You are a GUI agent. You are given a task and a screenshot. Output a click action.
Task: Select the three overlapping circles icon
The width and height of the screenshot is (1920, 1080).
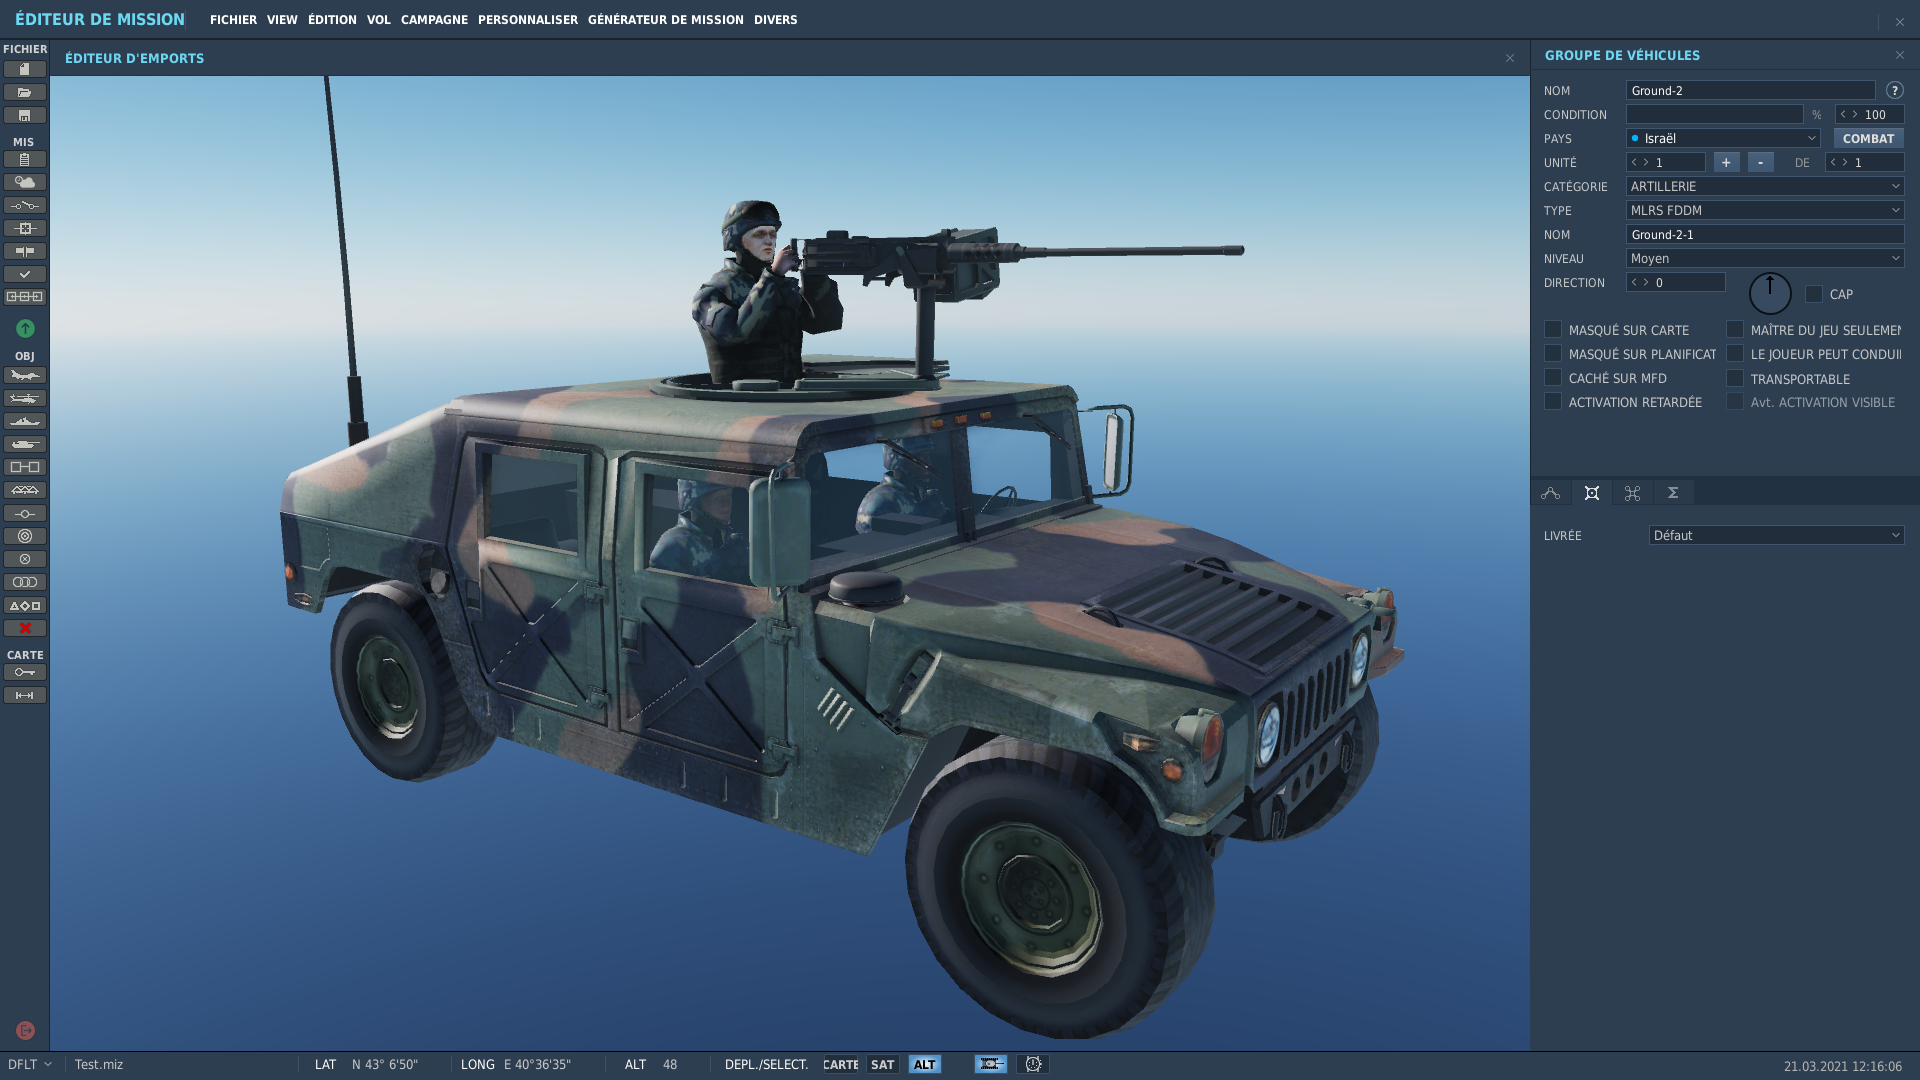[x=25, y=582]
